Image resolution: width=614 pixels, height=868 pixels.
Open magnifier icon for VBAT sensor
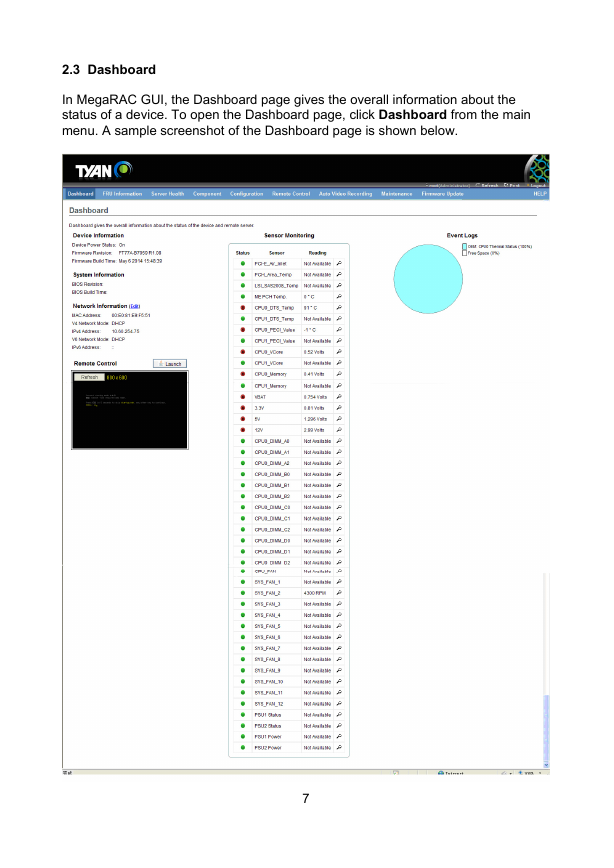click(339, 396)
